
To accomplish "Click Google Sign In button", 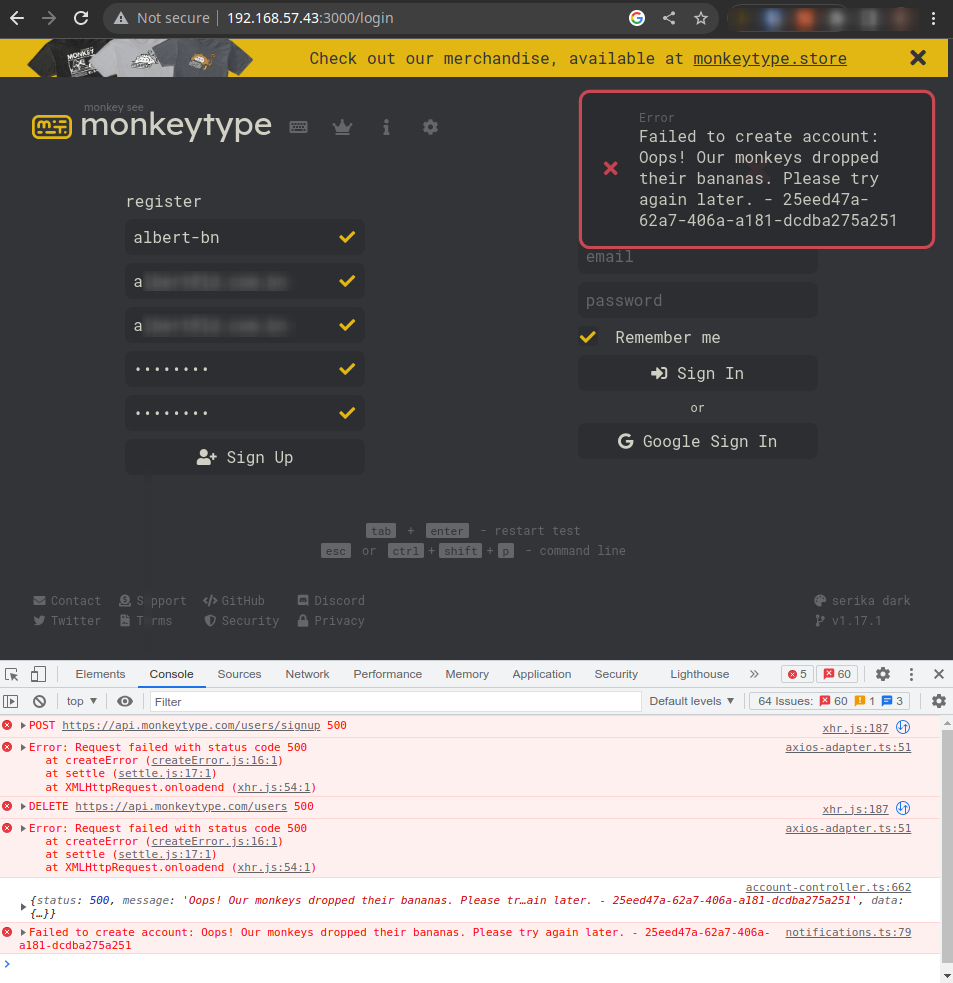I will pyautogui.click(x=698, y=441).
